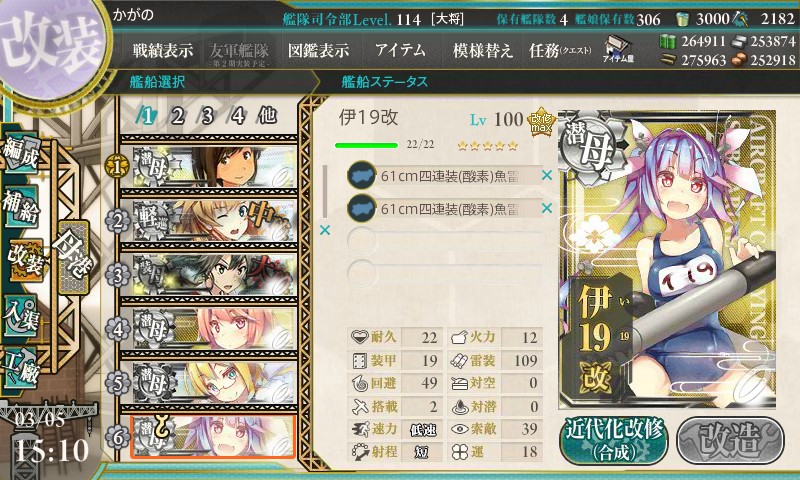
Task: Remove the second 61cm四連装(酸素)魚雷 equipment
Action: 547,208
